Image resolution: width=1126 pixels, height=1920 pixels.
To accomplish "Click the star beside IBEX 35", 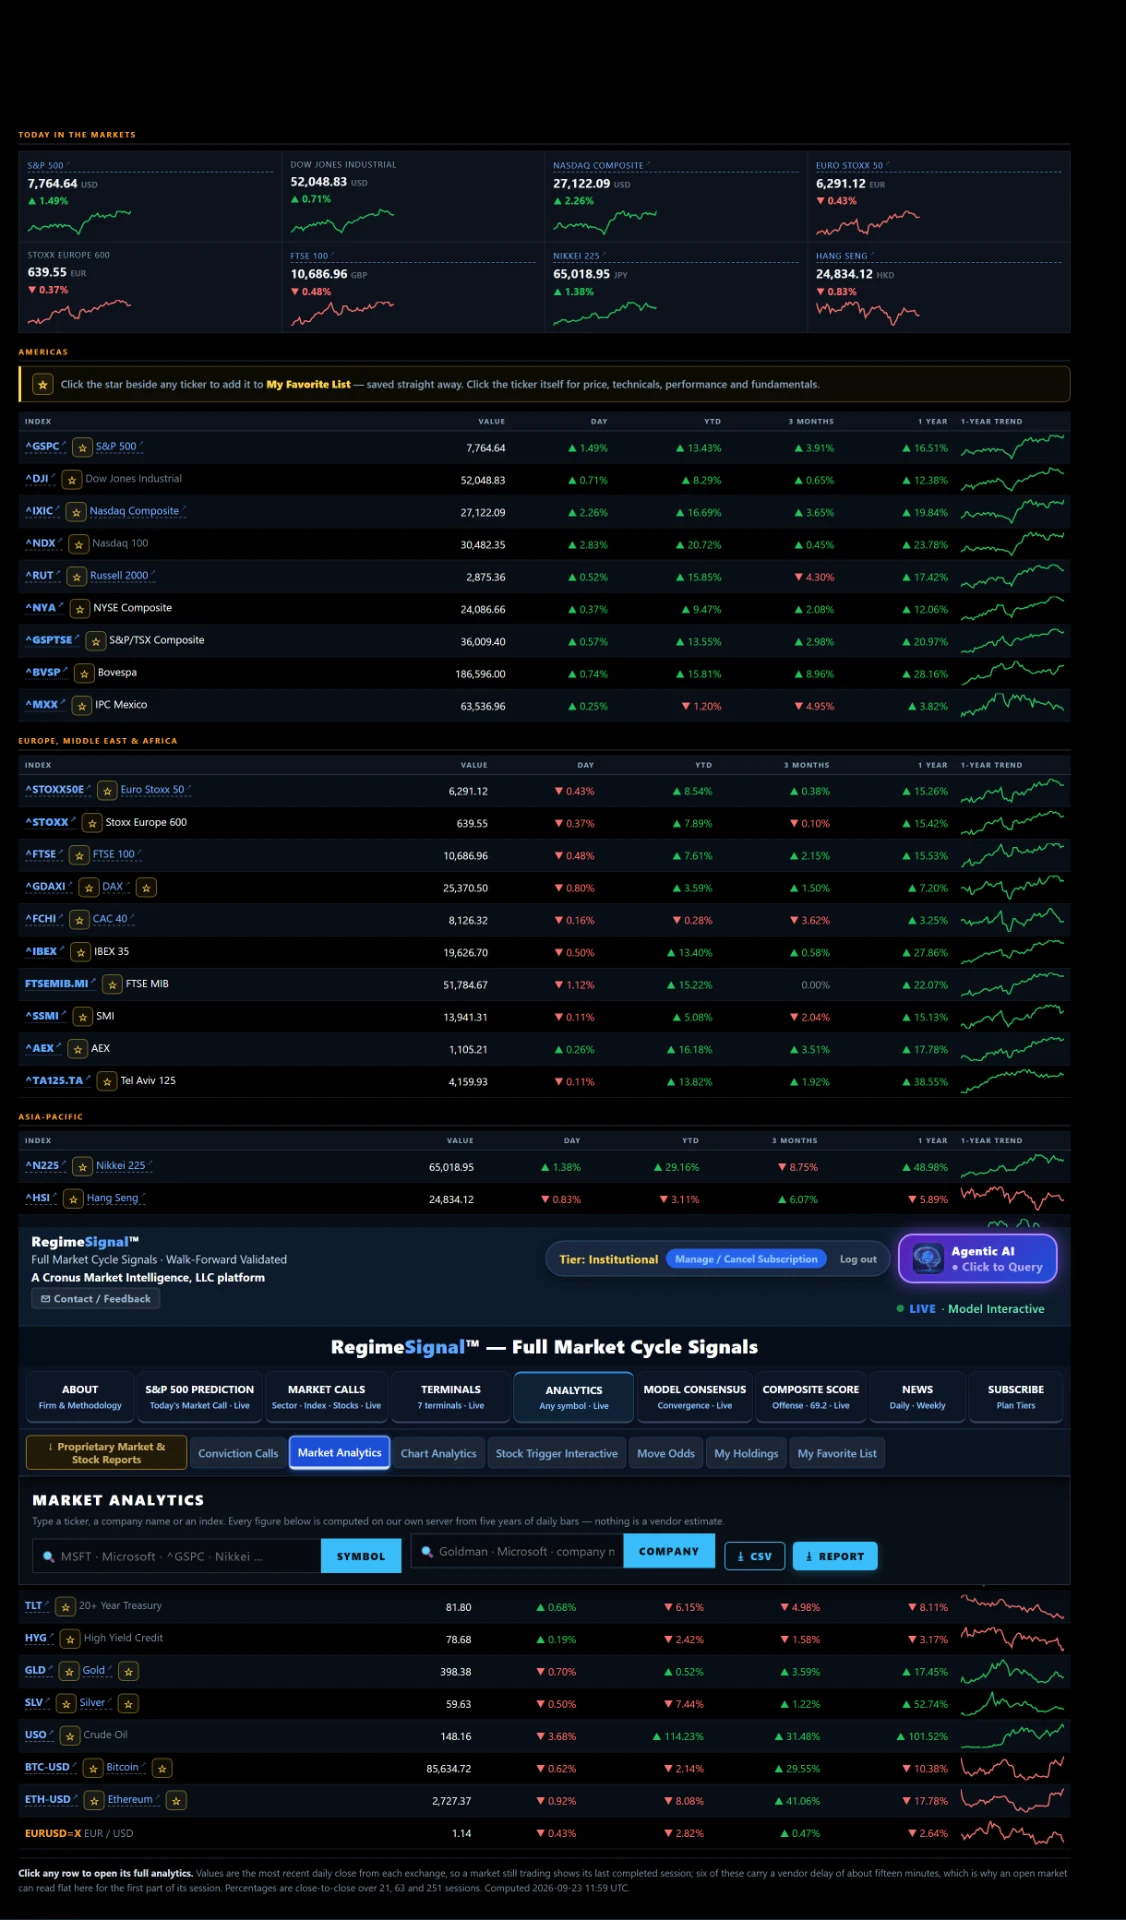I will click(82, 953).
